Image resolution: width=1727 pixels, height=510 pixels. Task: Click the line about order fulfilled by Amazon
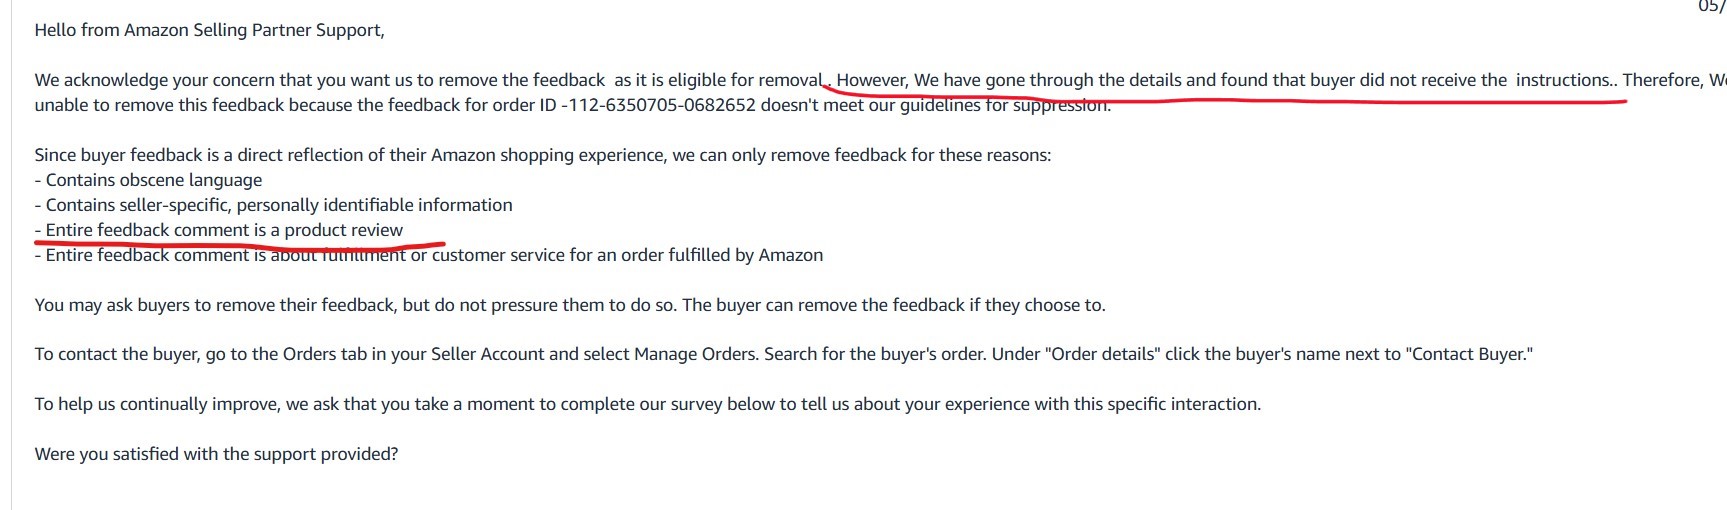tap(429, 255)
